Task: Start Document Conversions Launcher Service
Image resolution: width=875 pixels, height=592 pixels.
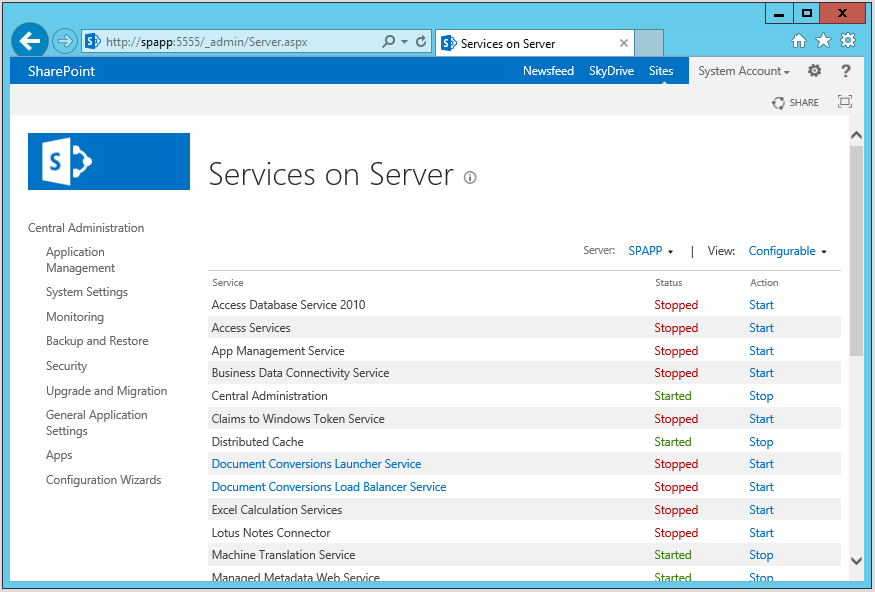Action: [x=761, y=464]
